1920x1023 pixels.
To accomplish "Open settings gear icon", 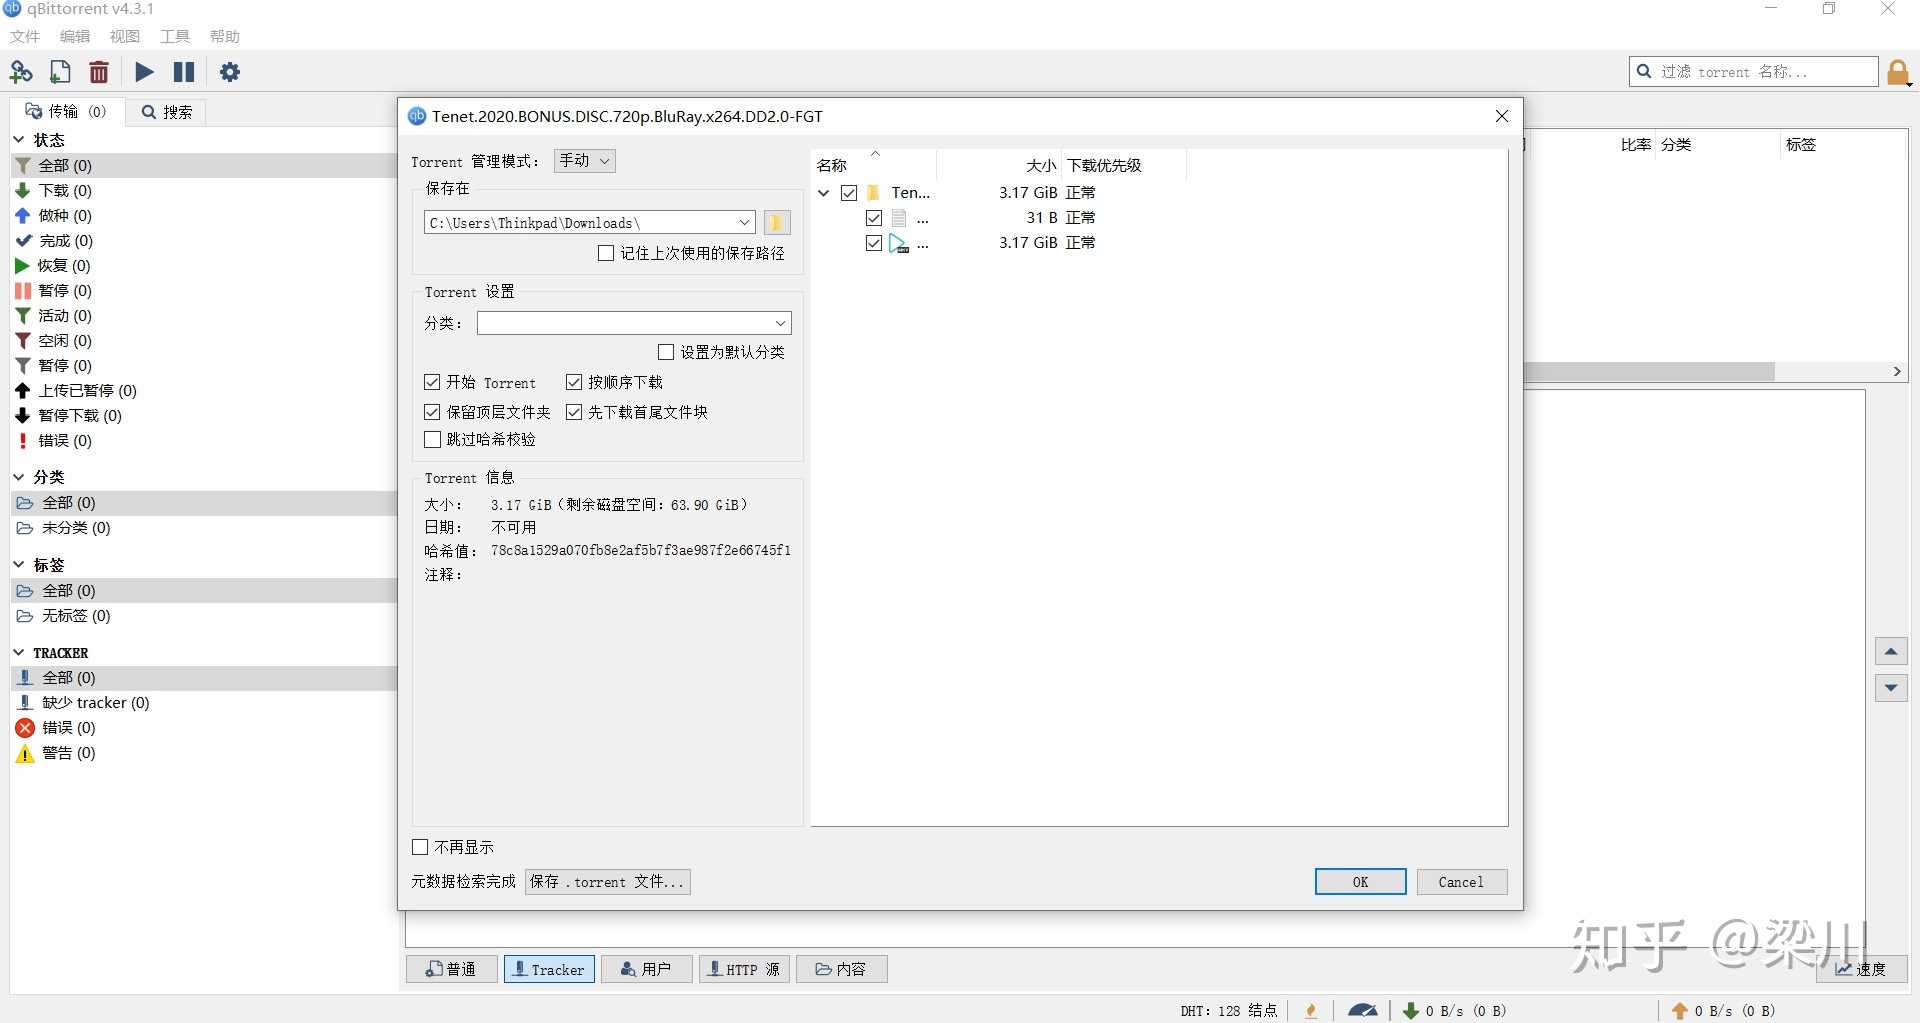I will tap(230, 72).
